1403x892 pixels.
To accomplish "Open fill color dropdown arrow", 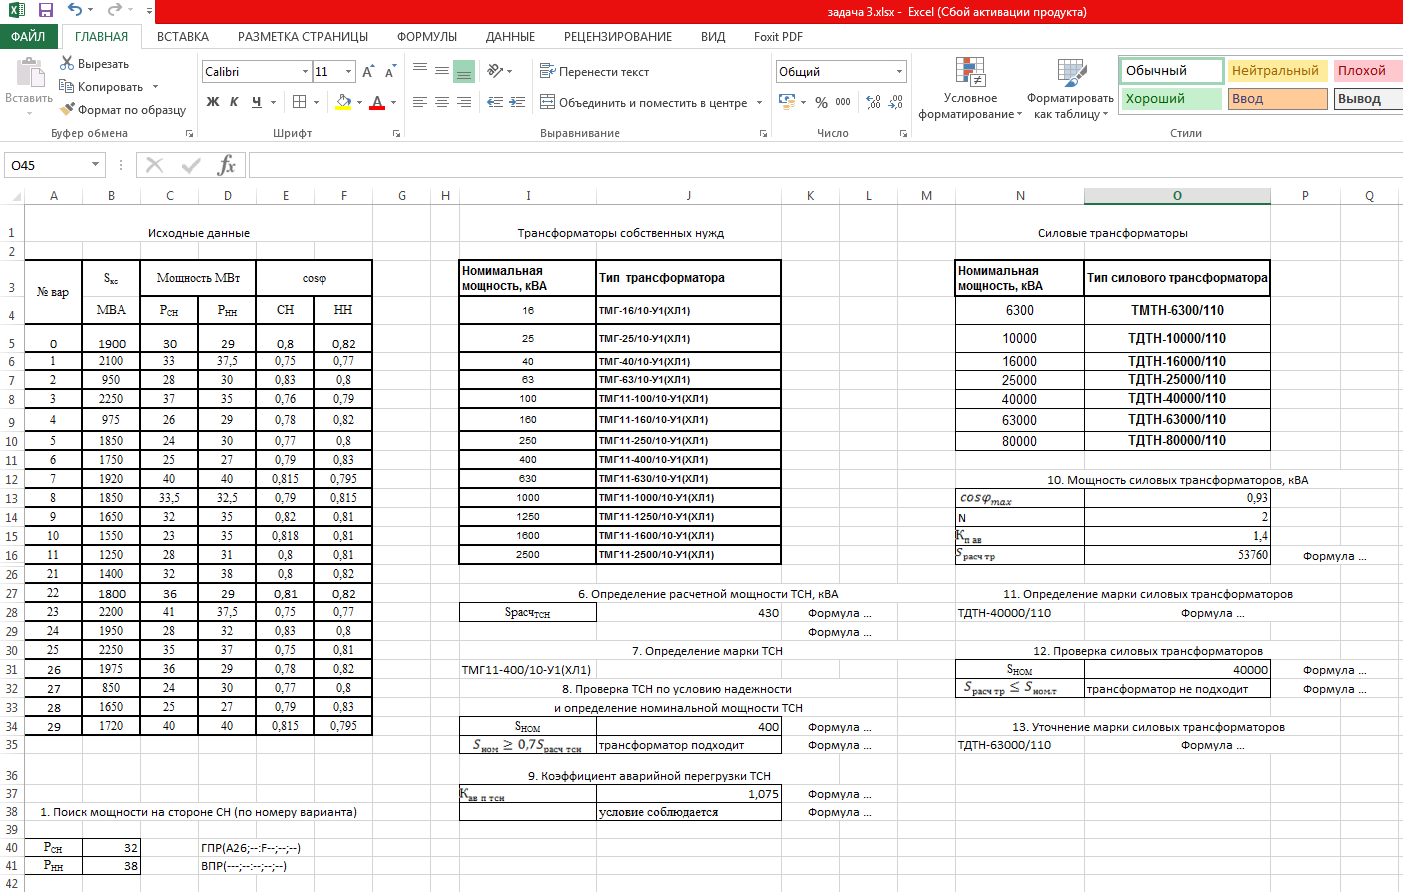I will click(x=359, y=102).
